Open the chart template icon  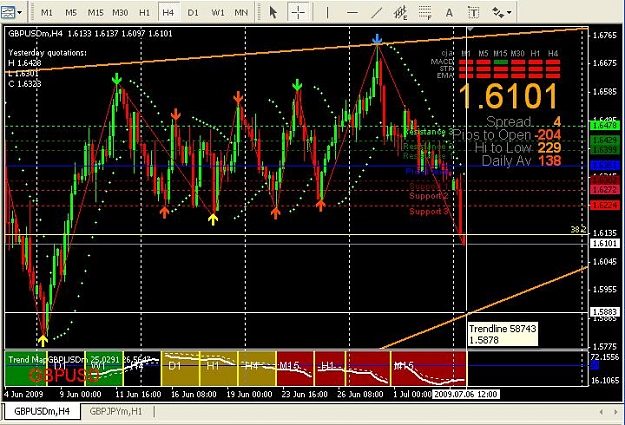(x=8, y=12)
